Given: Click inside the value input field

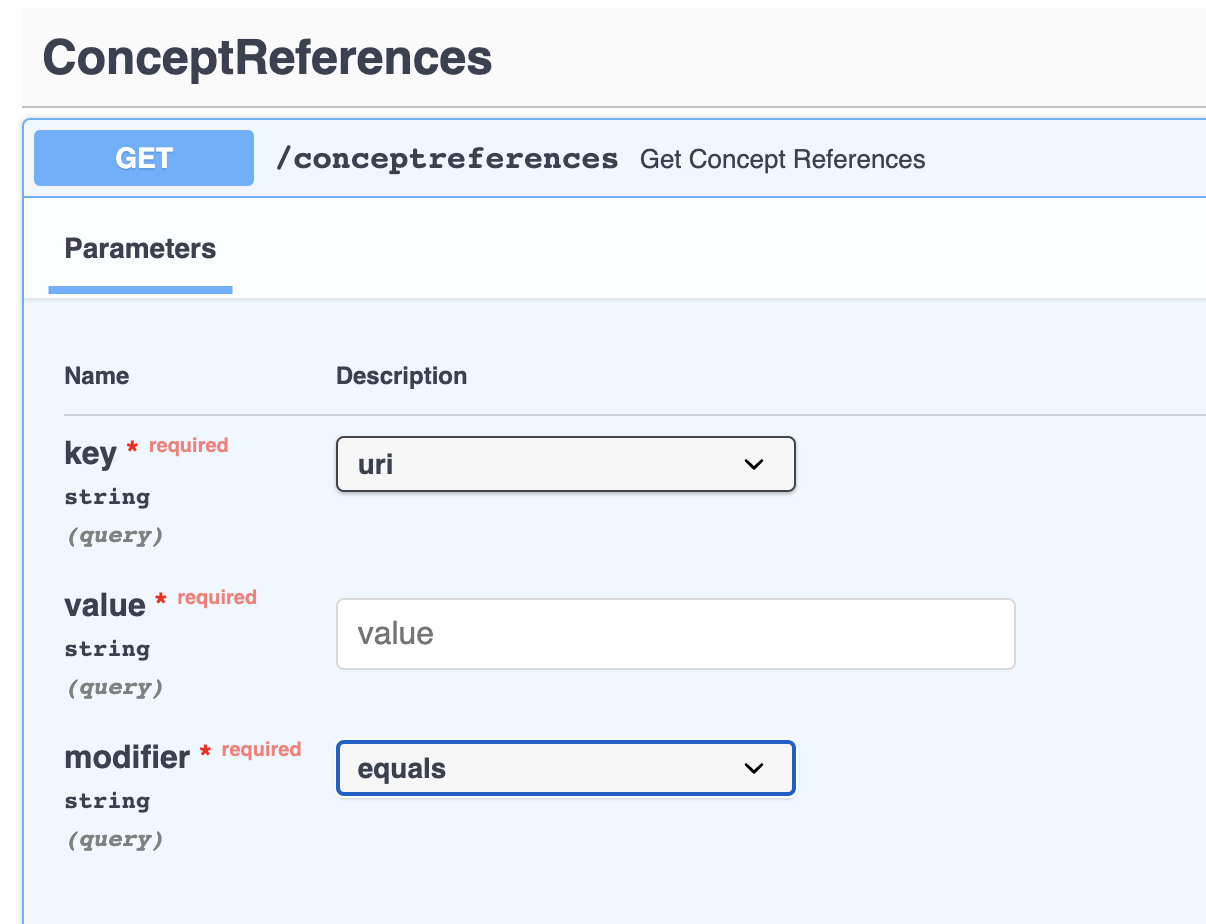Looking at the screenshot, I should (675, 633).
